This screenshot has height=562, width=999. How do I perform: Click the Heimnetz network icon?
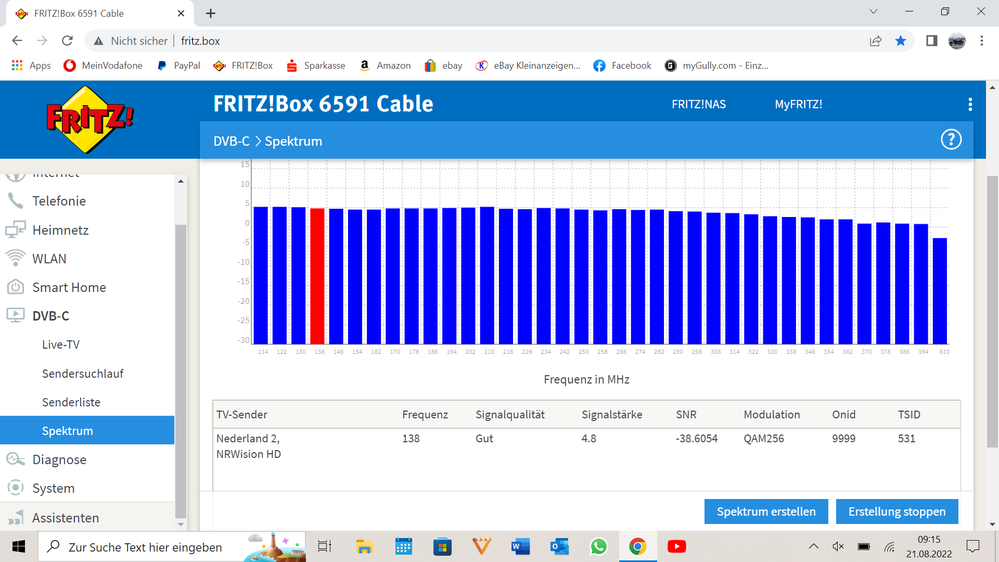coord(15,230)
